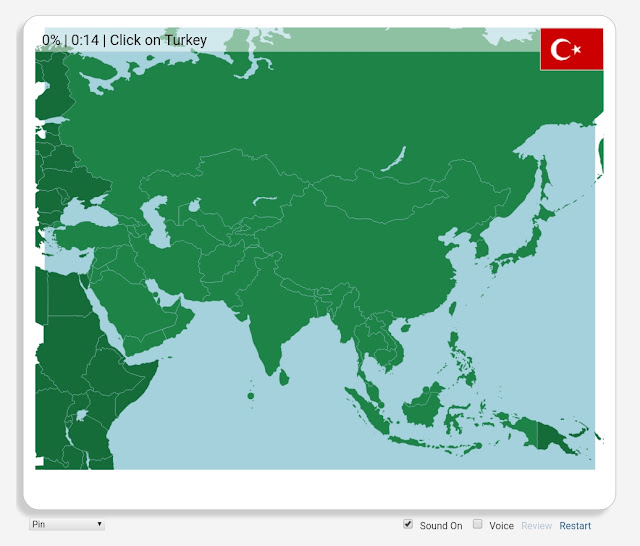This screenshot has height=546, width=640.
Task: Click the Restart link
Action: pos(575,526)
